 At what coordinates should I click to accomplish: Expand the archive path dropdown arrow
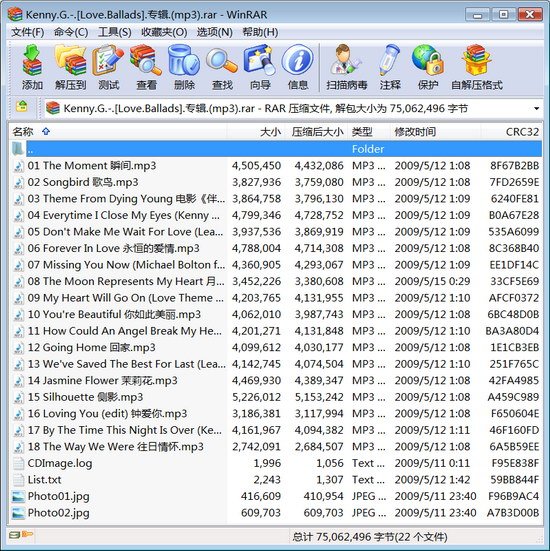pyautogui.click(x=536, y=109)
